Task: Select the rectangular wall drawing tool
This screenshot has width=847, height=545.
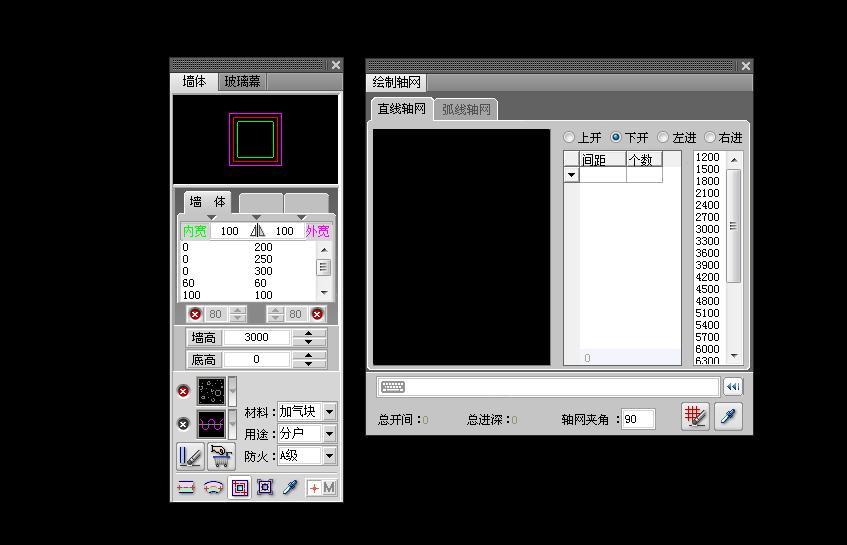Action: [239, 488]
